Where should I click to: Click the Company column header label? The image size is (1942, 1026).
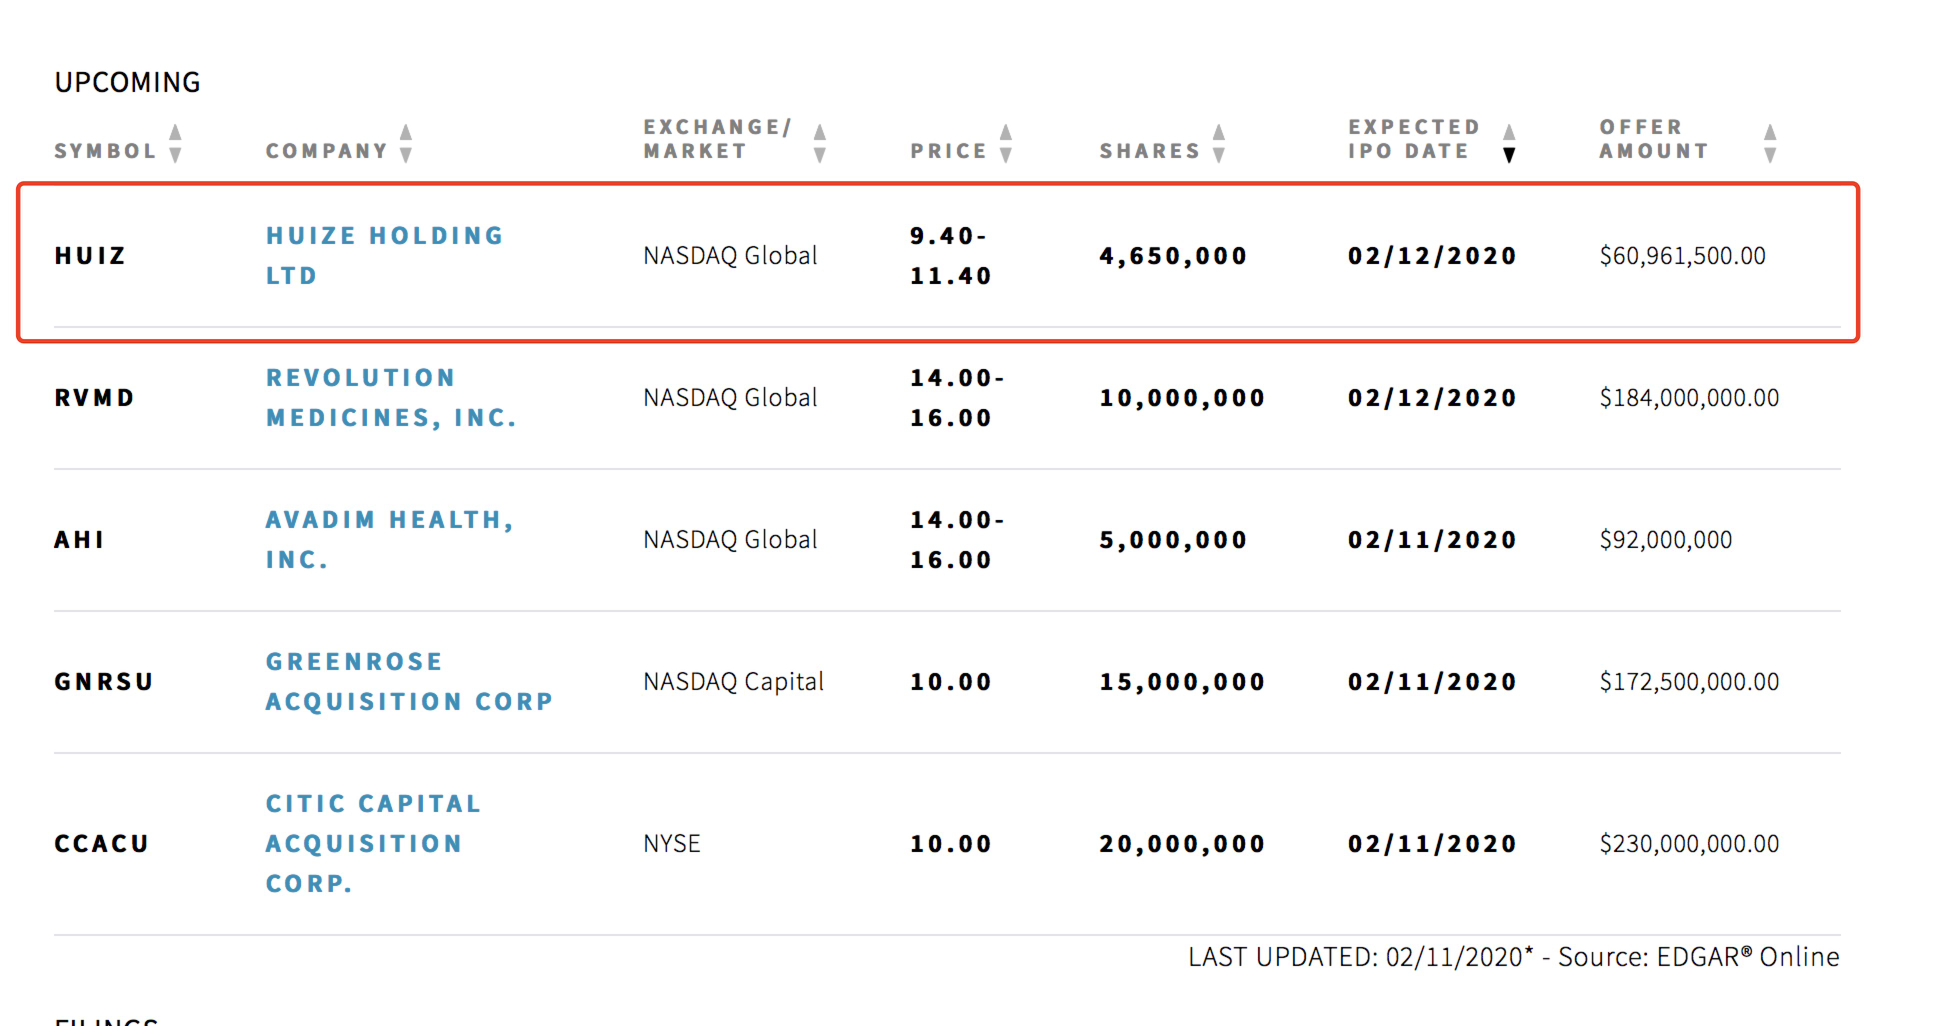[326, 151]
